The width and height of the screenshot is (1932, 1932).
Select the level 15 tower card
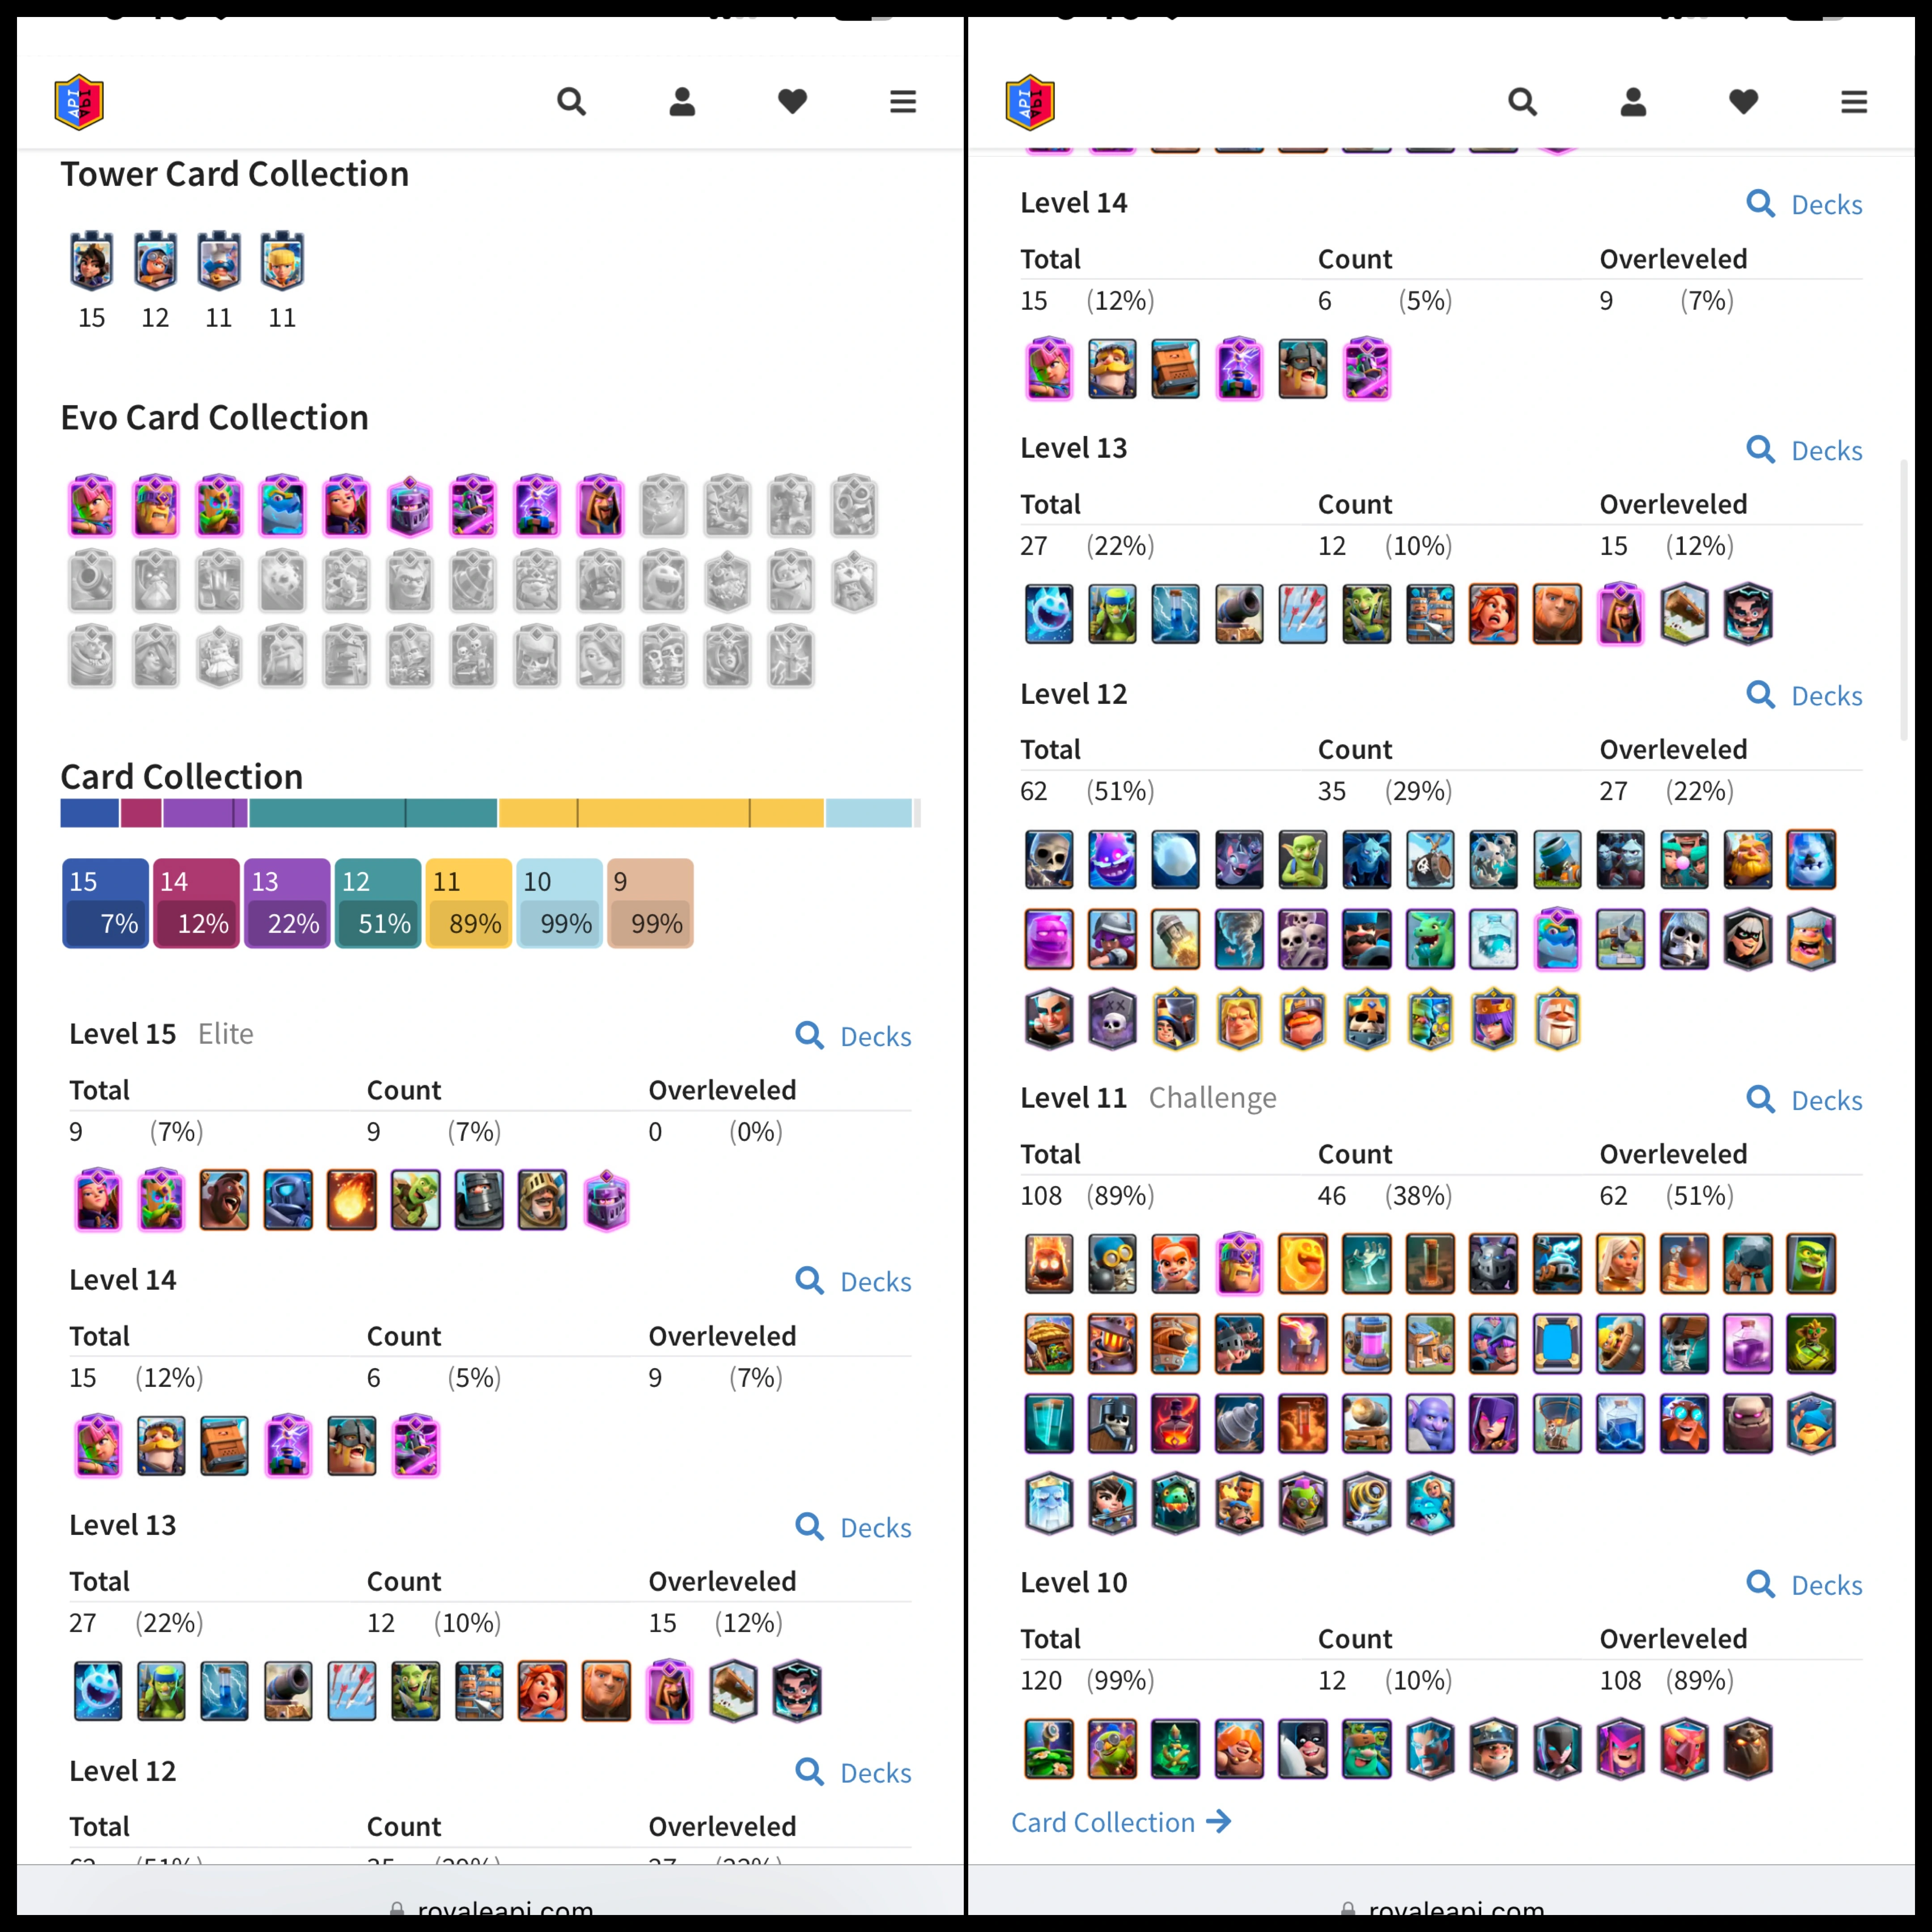pos(92,261)
